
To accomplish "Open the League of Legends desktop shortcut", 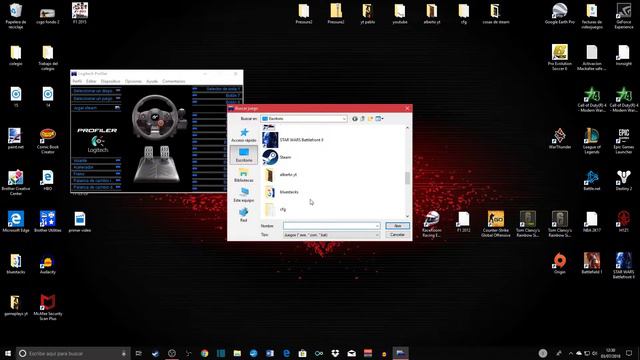I will 591,141.
